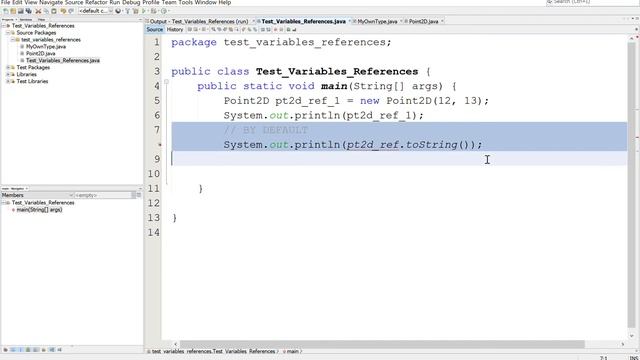Toggle Show Non-Public Members in Navigator
The height and width of the screenshot is (360, 640).
[x=28, y=350]
